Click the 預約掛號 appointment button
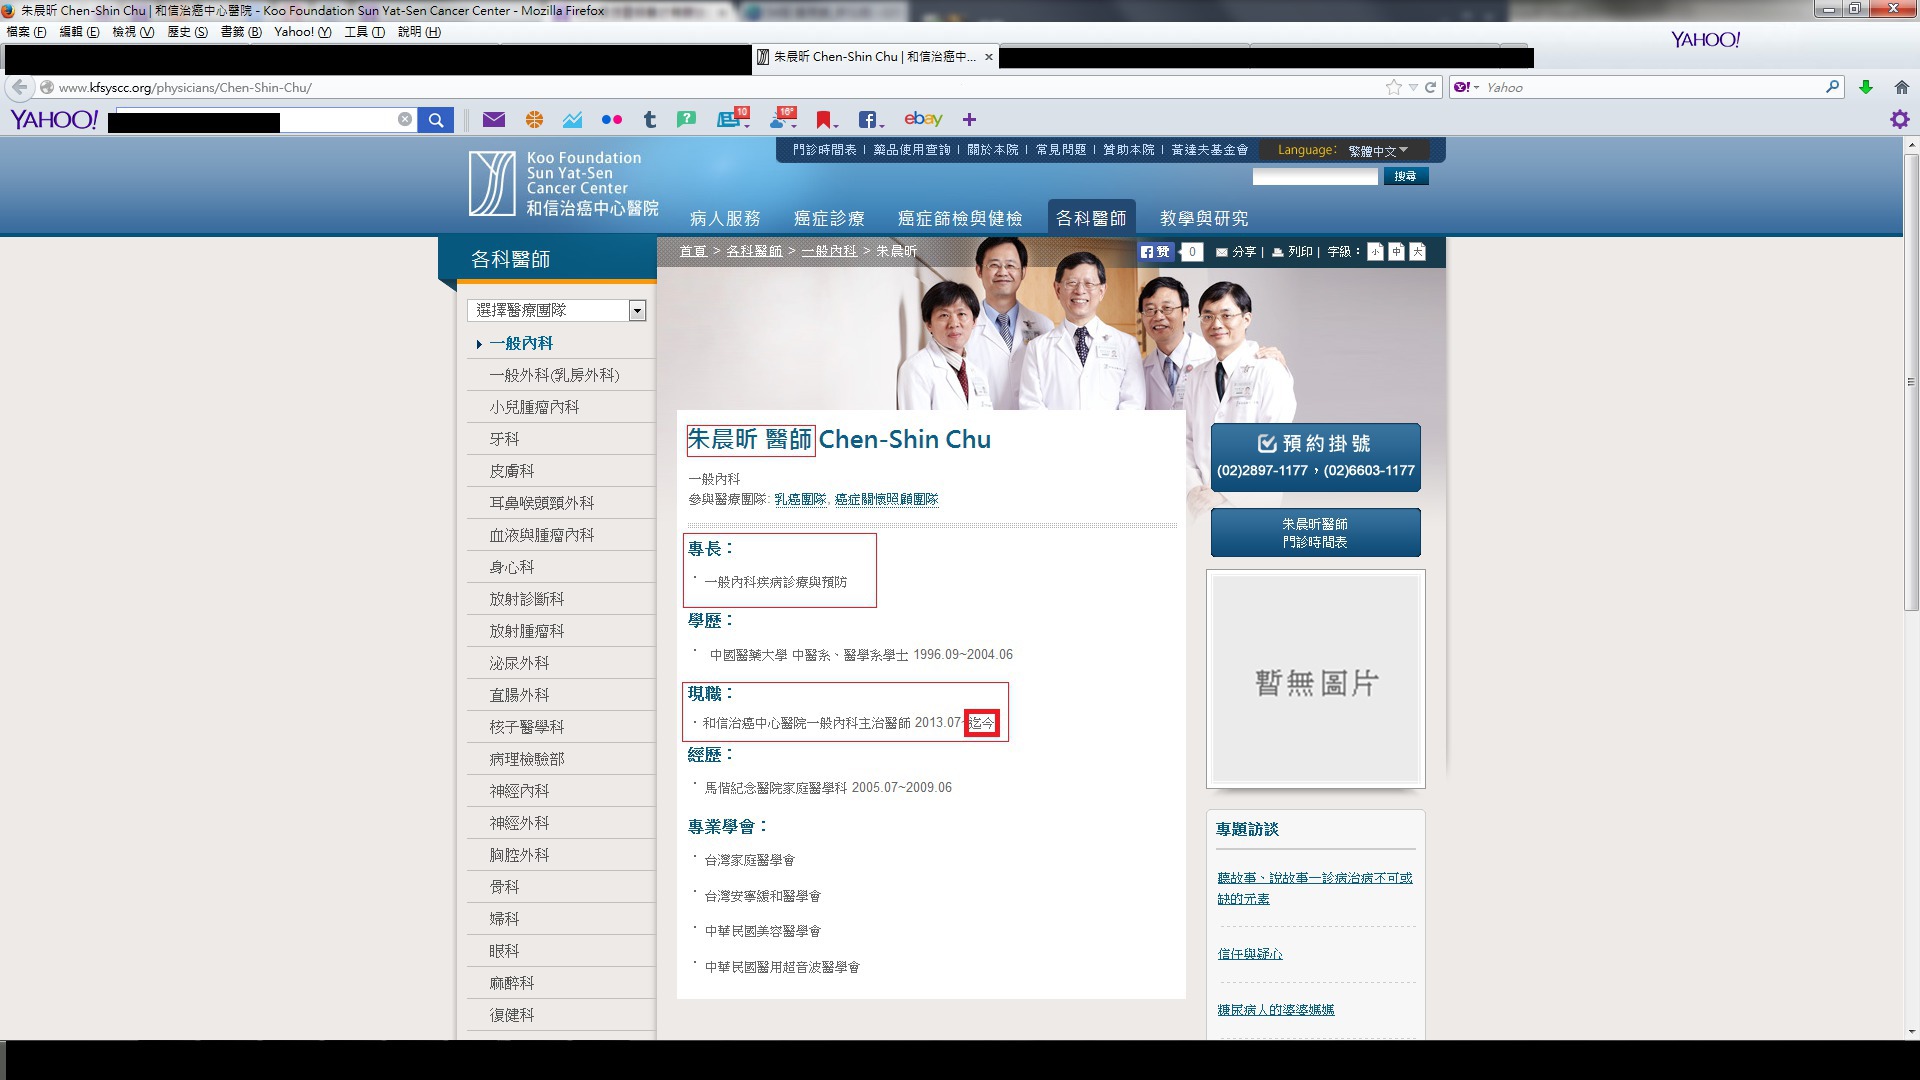Viewport: 1920px width, 1080px height. tap(1315, 456)
